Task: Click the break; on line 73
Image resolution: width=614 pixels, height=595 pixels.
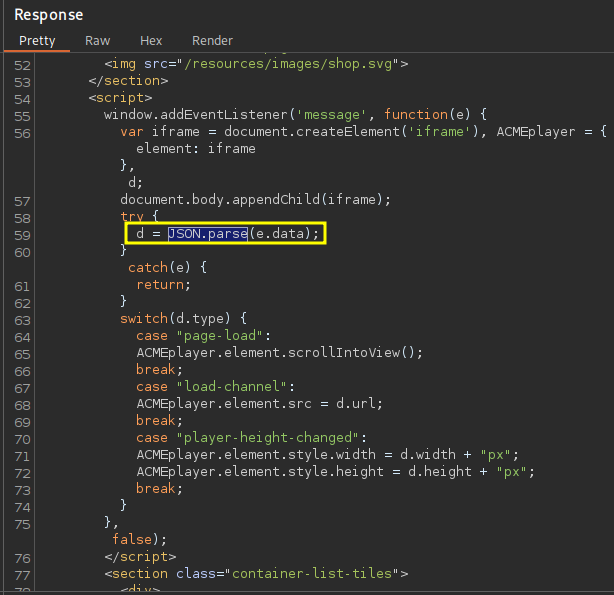Action: pyautogui.click(x=159, y=488)
